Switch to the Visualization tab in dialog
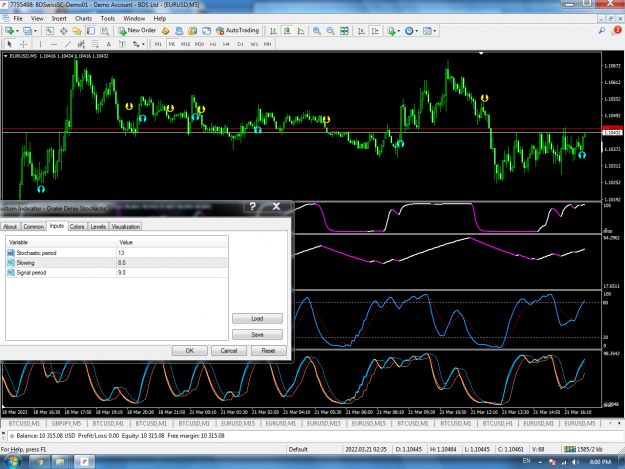 coord(126,226)
